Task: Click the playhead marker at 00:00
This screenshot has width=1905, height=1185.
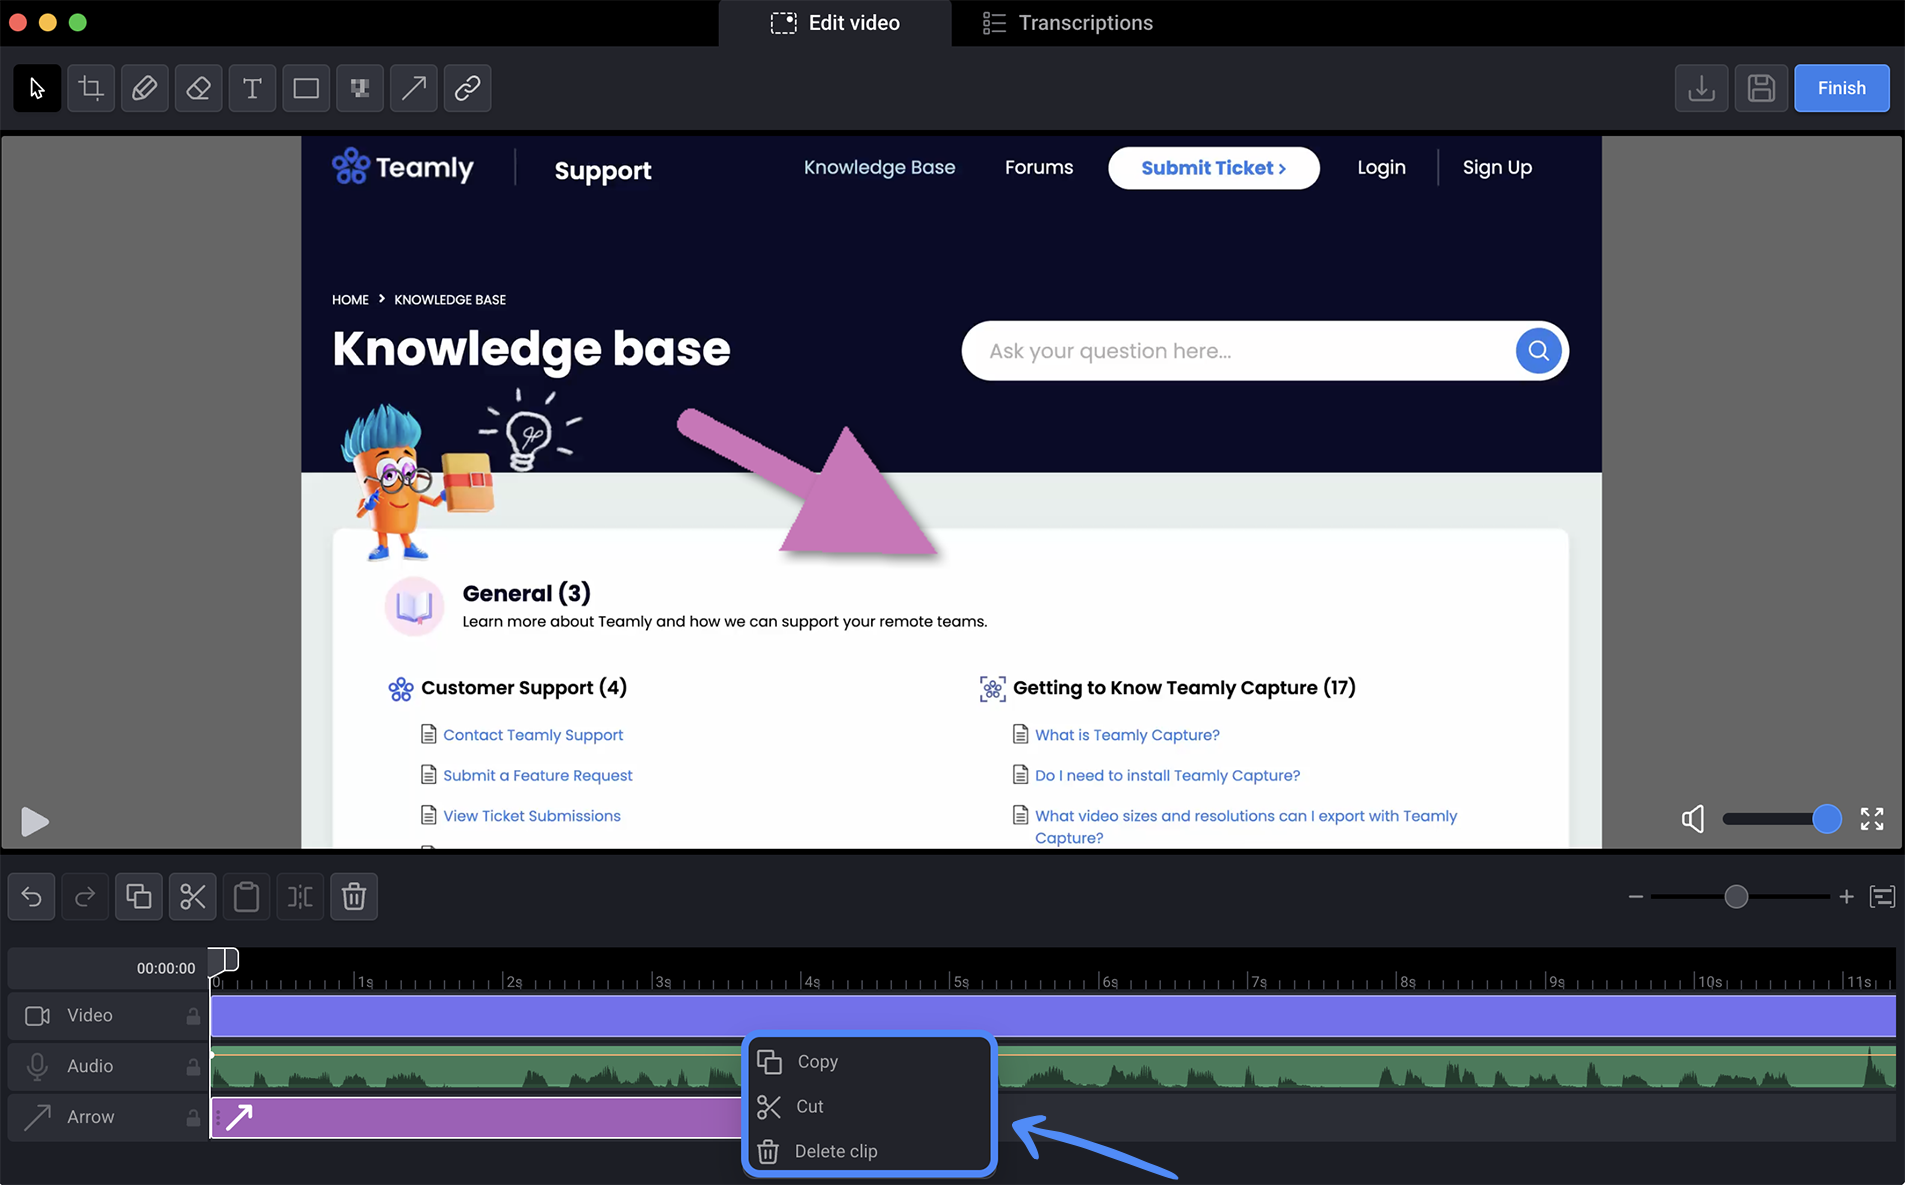Action: 223,961
